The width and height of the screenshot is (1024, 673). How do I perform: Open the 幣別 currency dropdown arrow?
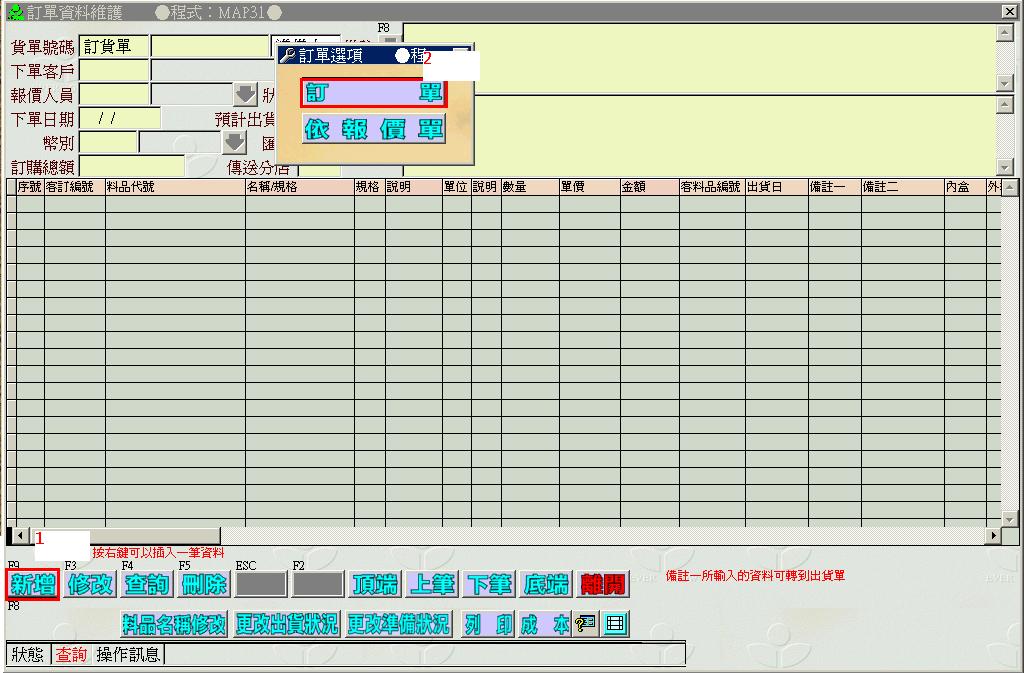coord(233,143)
